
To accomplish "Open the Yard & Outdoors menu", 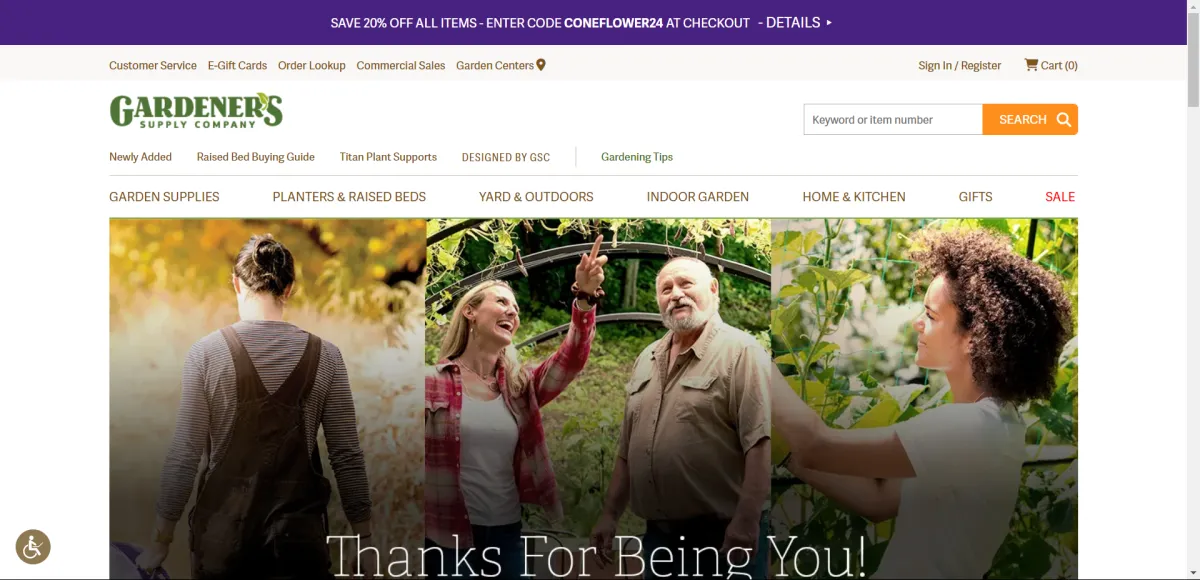I will (536, 197).
